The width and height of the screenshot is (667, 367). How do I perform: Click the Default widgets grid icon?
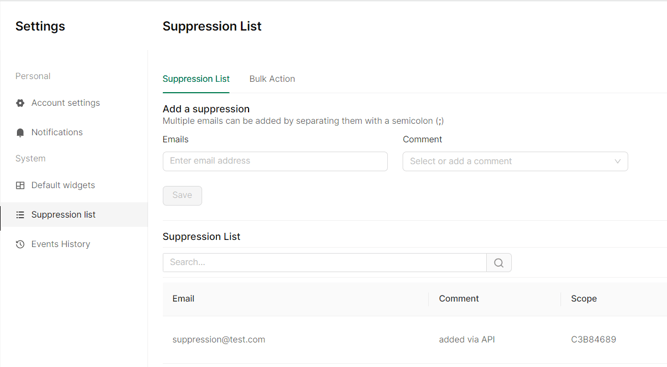tap(20, 185)
